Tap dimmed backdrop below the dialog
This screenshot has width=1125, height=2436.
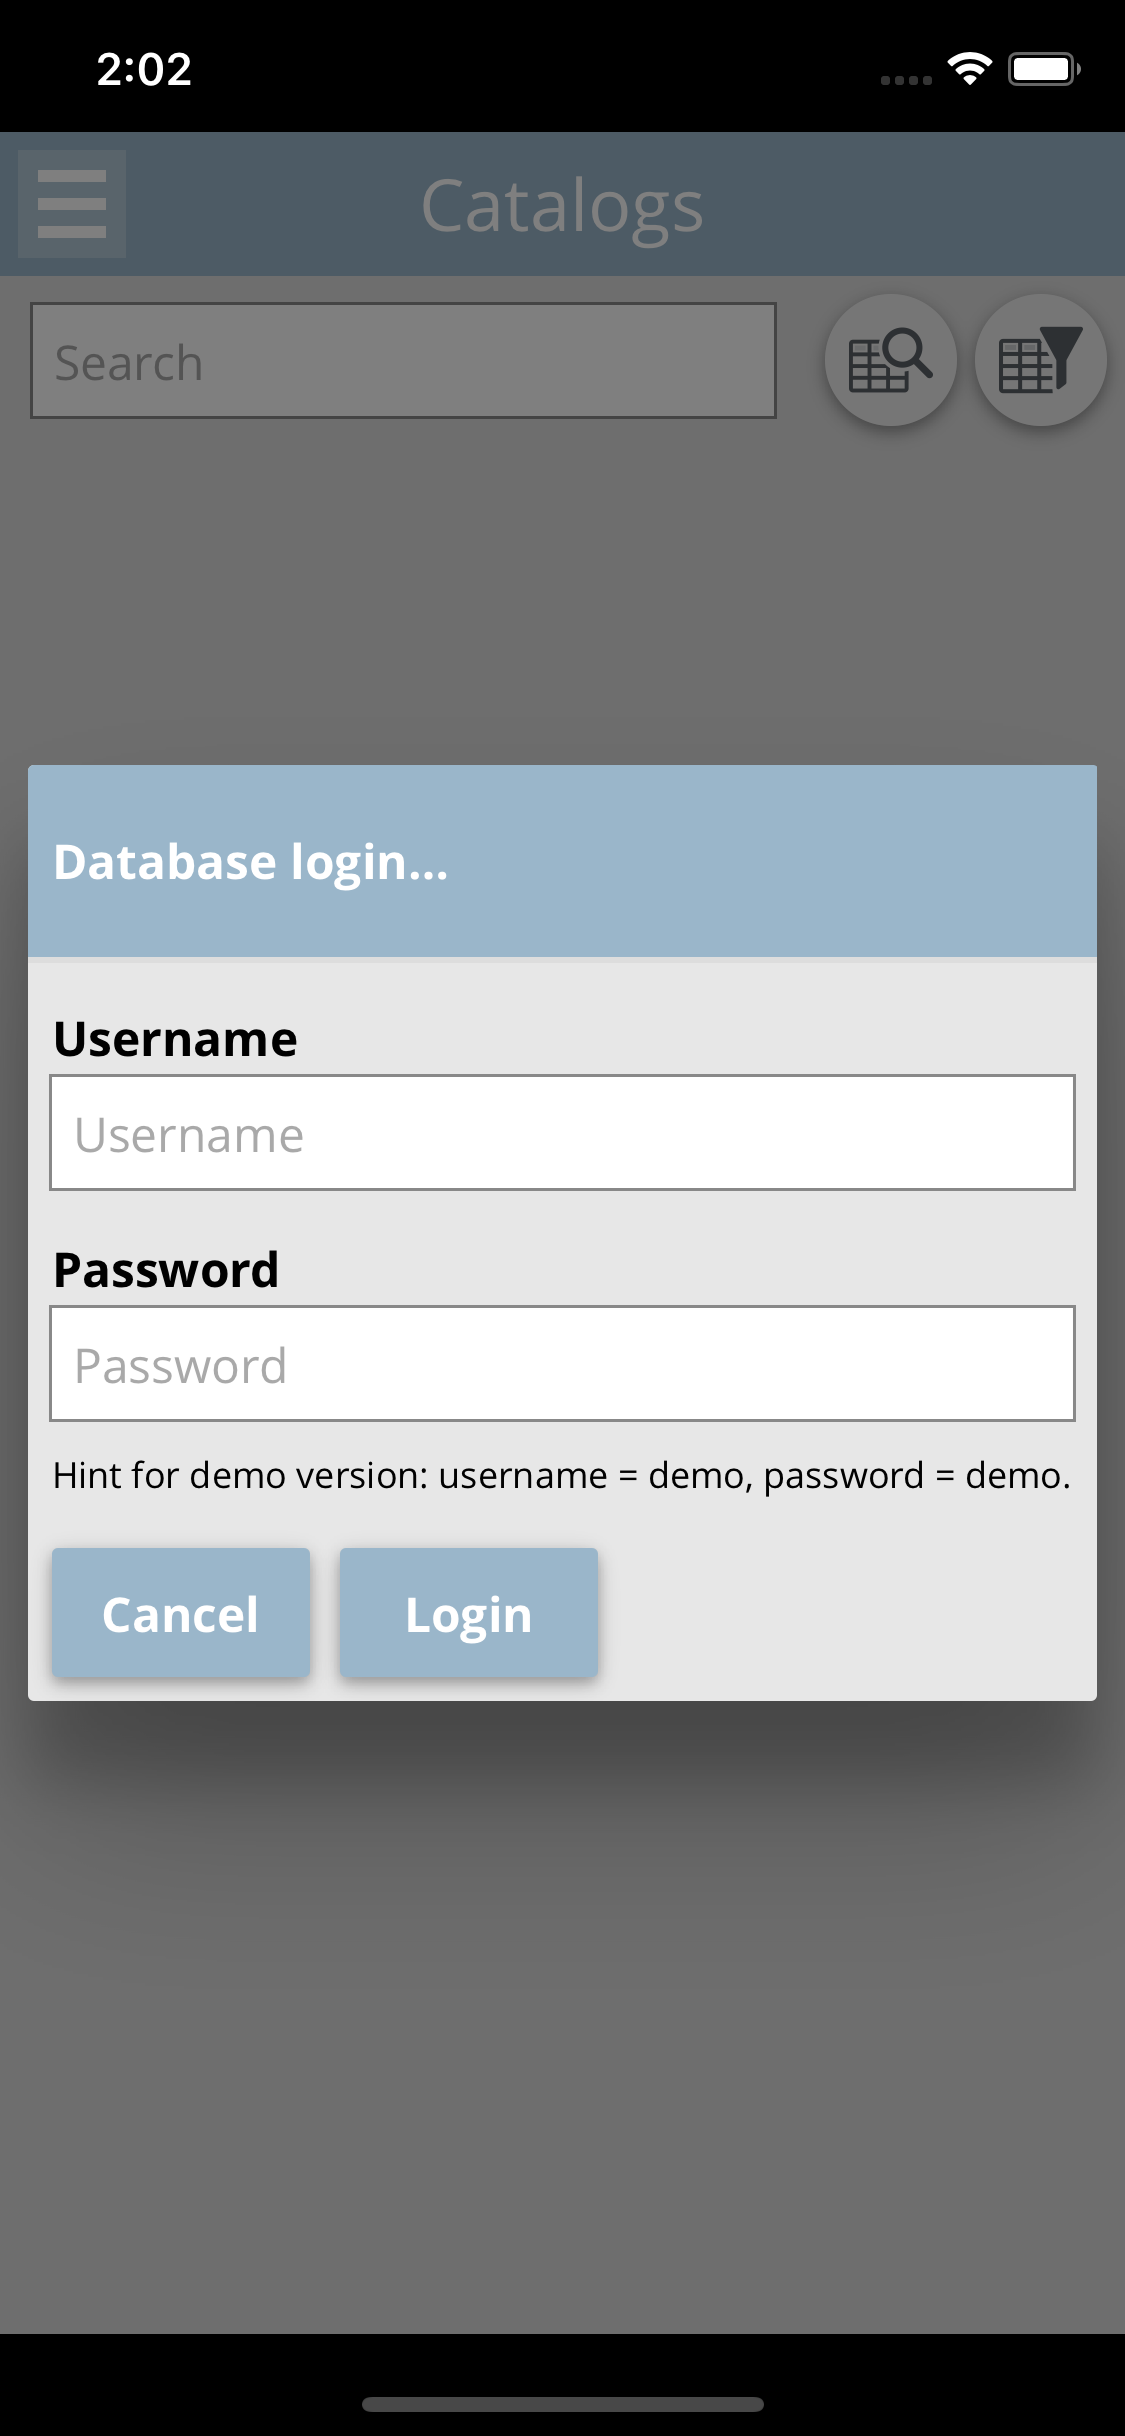click(x=562, y=2020)
